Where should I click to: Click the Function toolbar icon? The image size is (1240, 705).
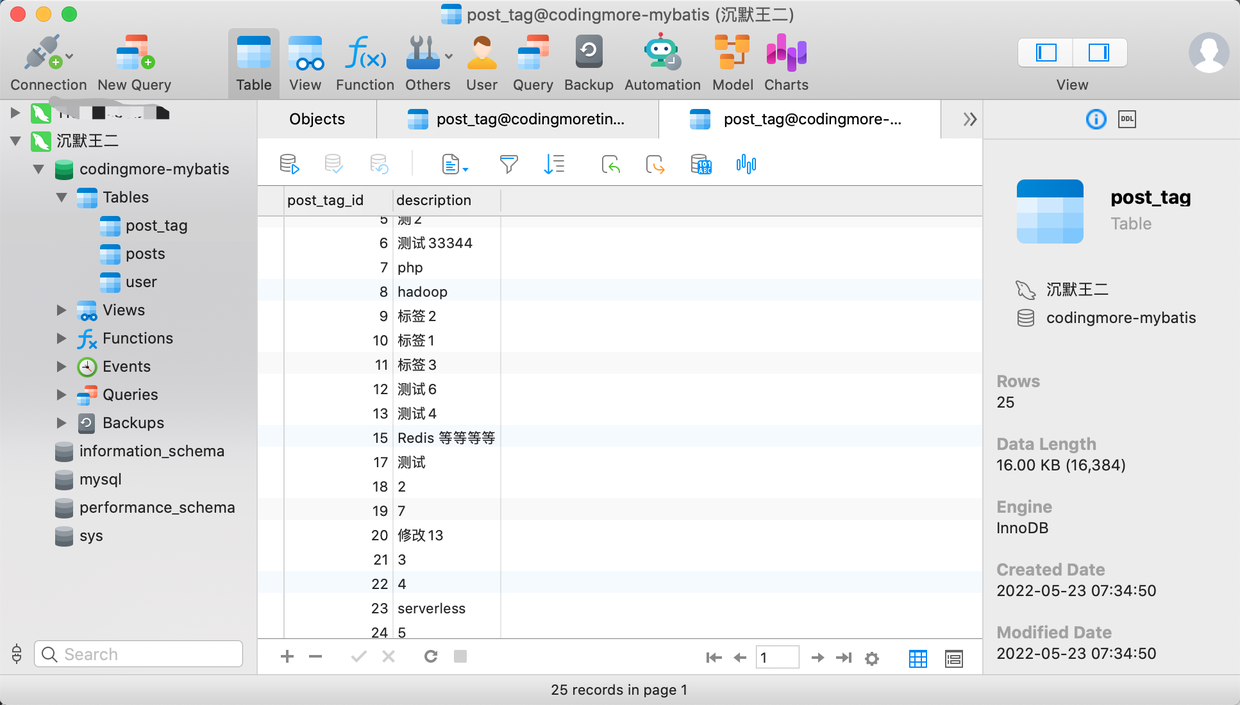click(365, 62)
